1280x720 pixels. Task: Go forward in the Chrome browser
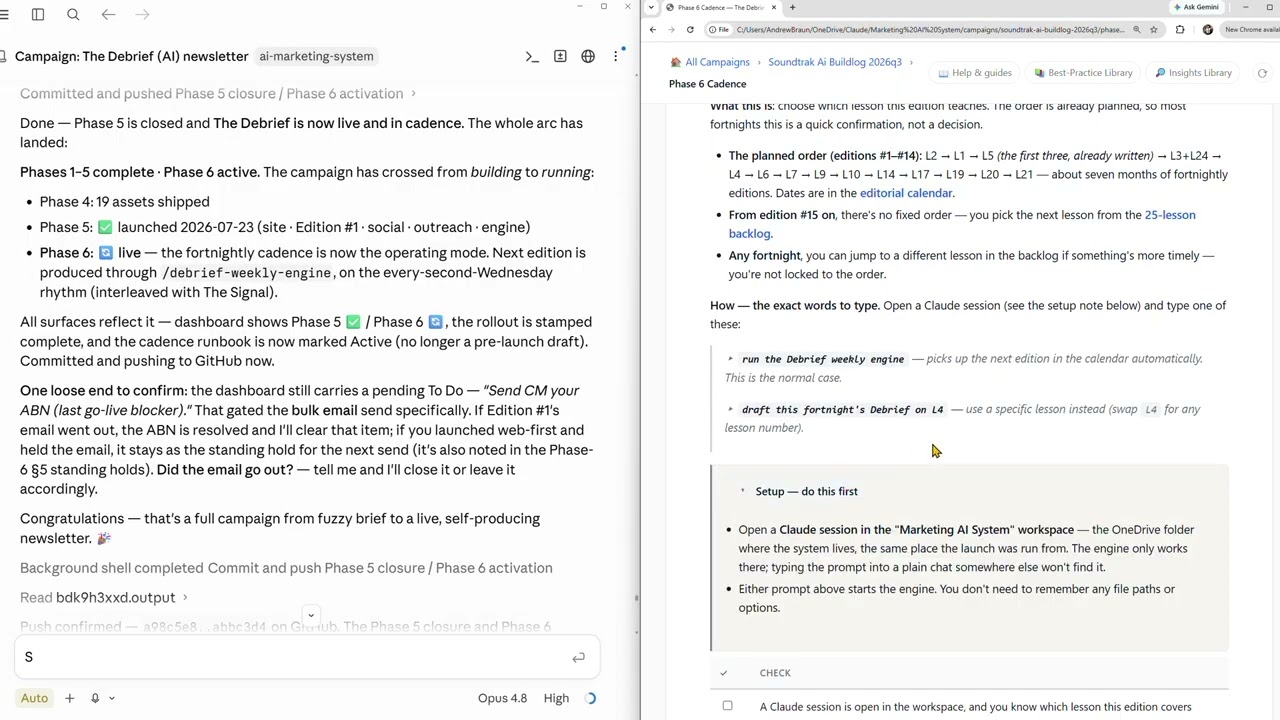pos(671,30)
